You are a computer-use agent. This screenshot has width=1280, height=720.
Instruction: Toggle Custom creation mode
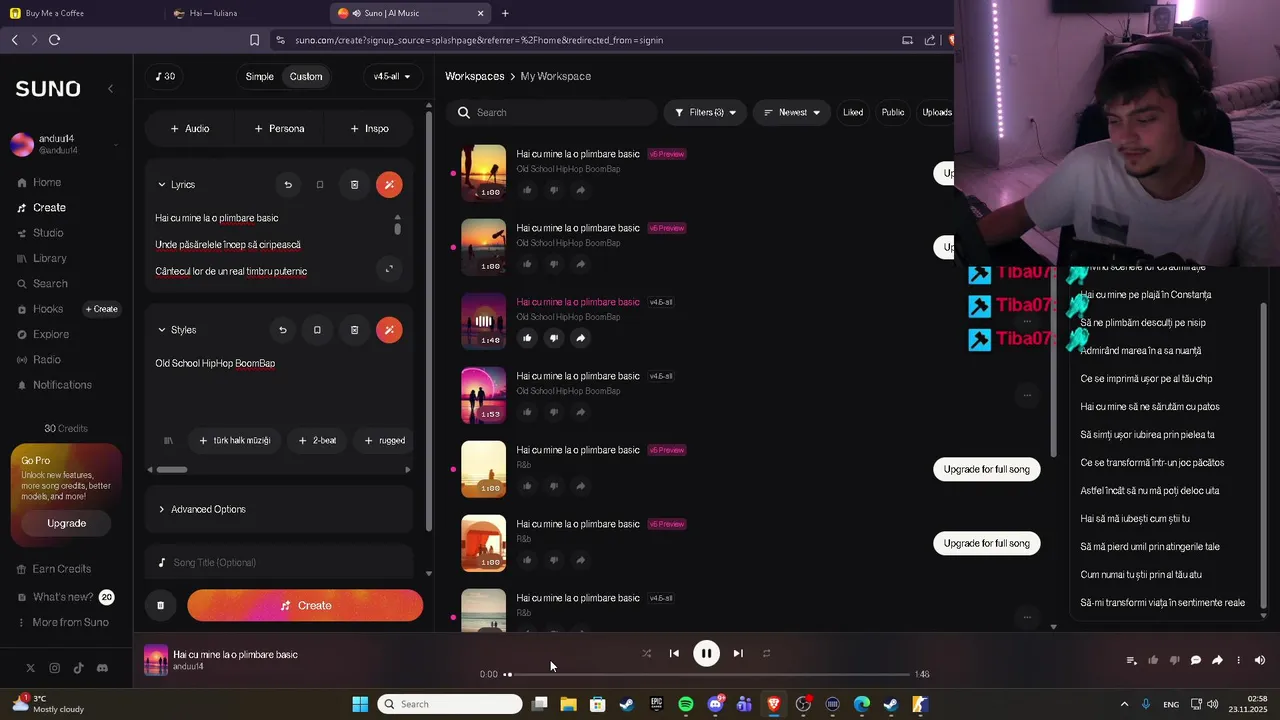click(306, 77)
